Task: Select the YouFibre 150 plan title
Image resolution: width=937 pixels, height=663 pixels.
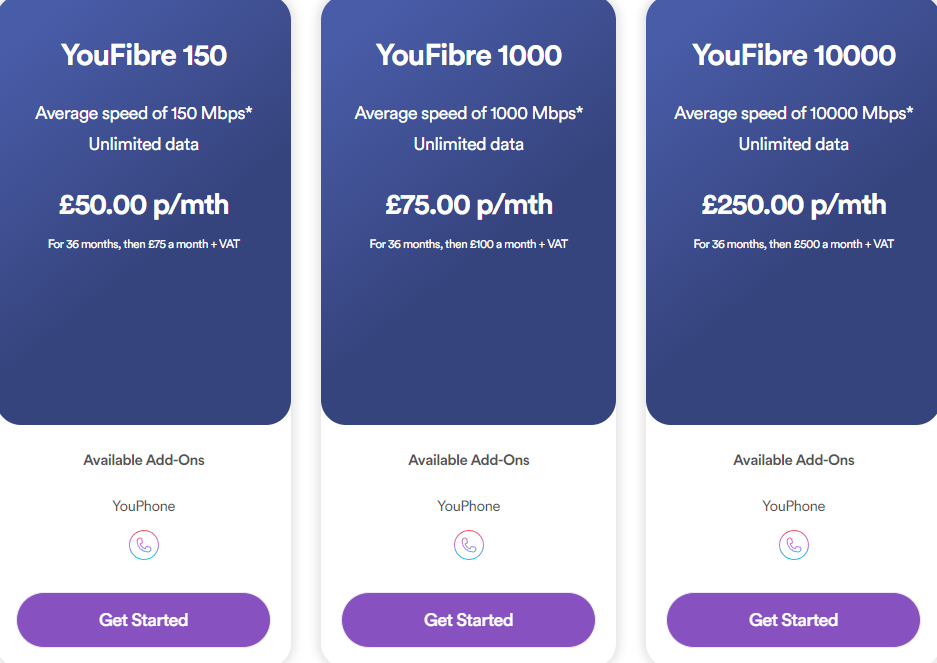Action: 144,56
